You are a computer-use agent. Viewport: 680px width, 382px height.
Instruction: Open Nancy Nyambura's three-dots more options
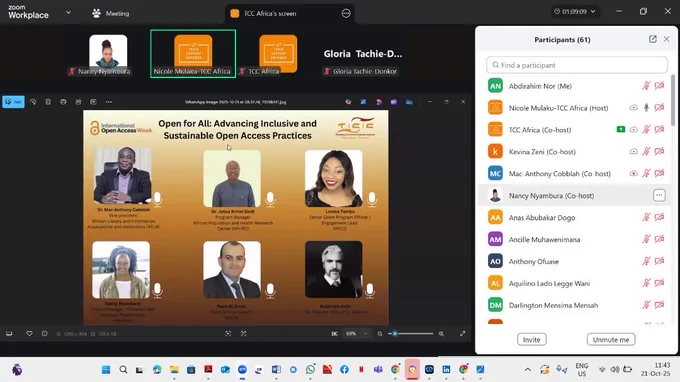click(x=659, y=195)
